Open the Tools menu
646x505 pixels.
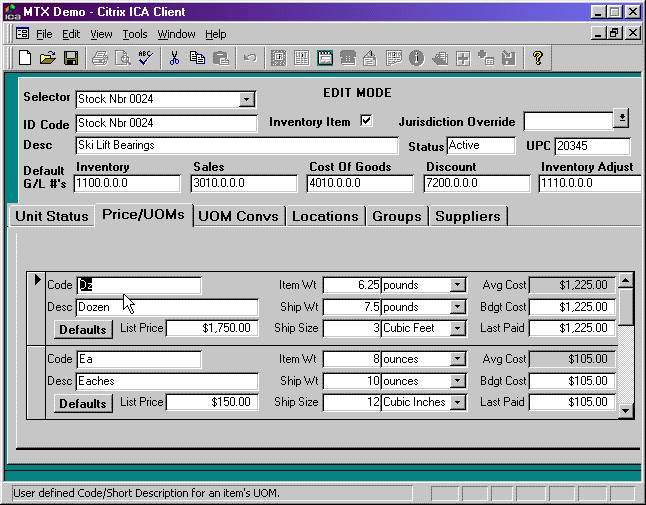[x=135, y=34]
